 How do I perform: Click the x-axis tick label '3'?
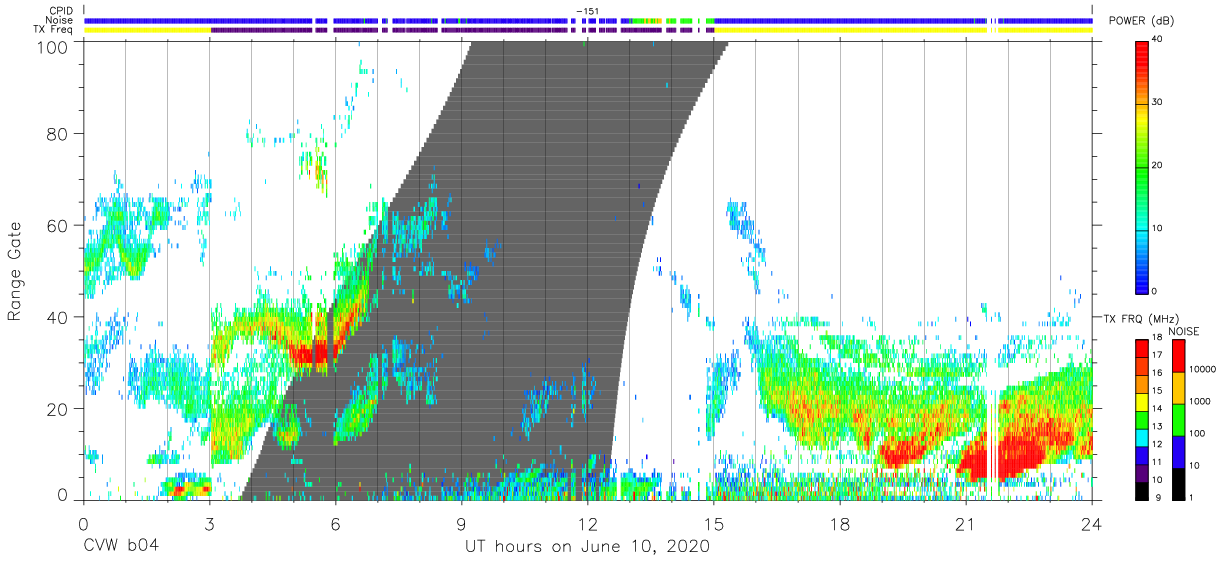209,523
